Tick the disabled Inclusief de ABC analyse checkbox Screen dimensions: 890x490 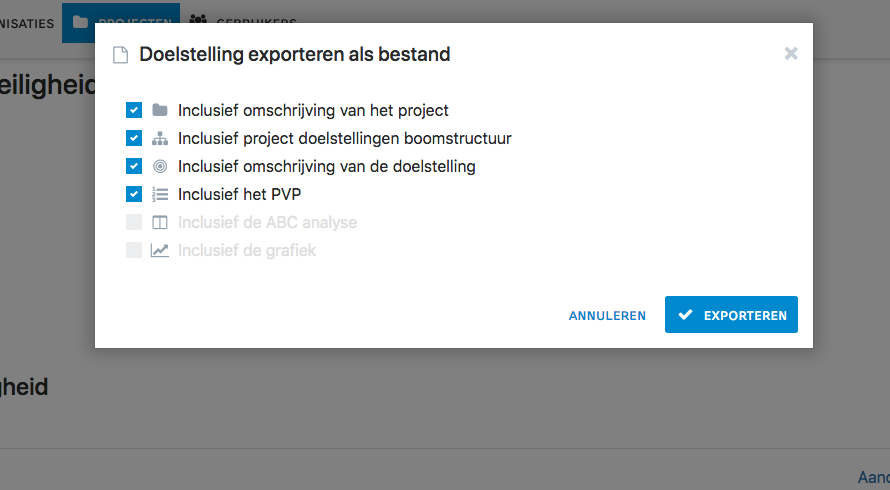click(134, 222)
